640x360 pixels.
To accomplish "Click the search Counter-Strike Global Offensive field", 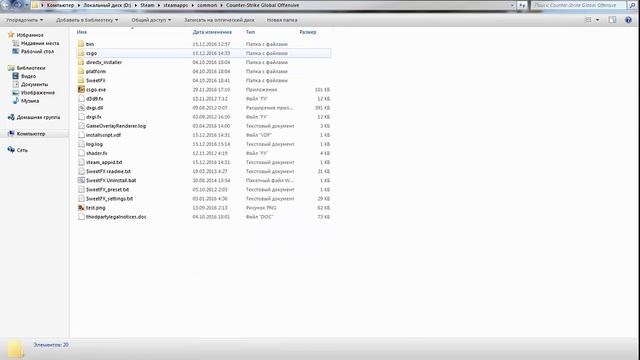I will (x=578, y=5).
